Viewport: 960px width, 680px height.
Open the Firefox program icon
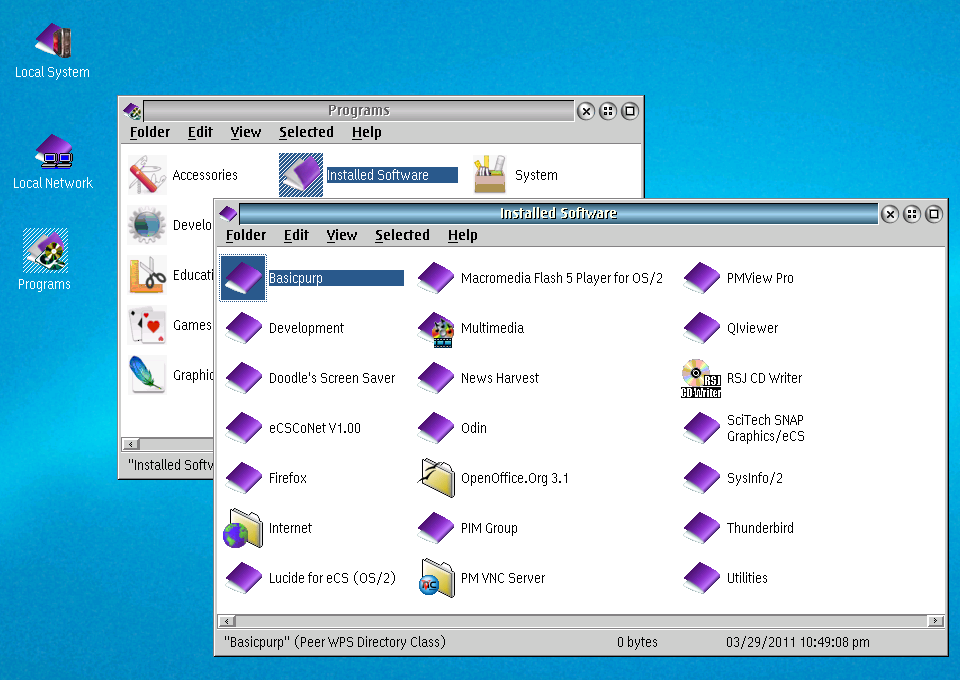point(243,478)
